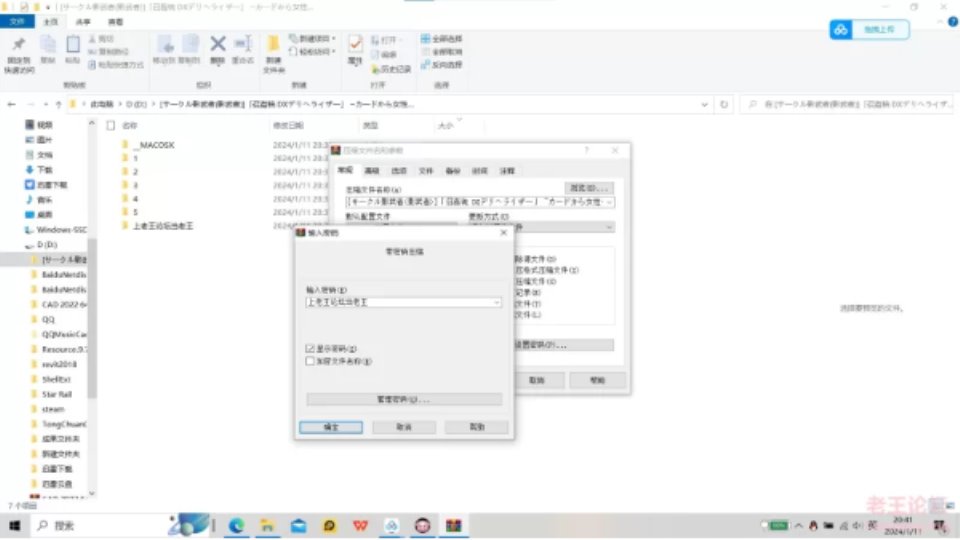Open recent locations dropdown beside Forward arrow

45,105
